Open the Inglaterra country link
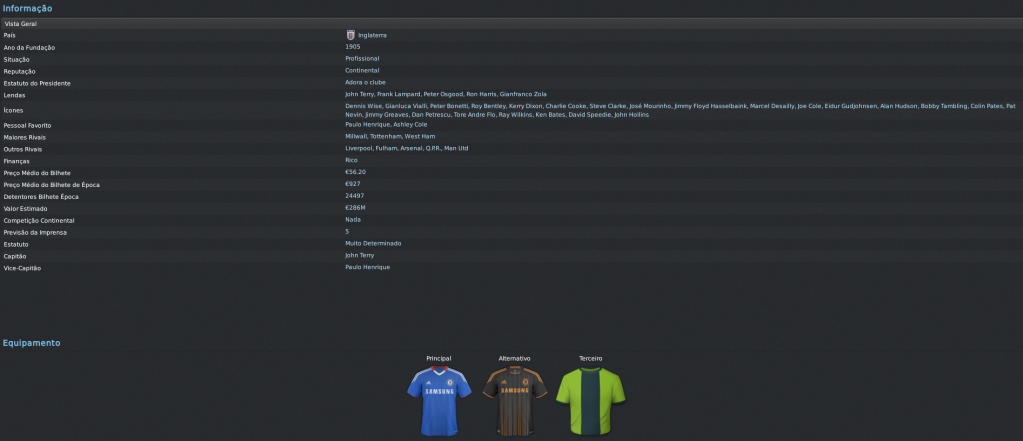Image resolution: width=1023 pixels, height=441 pixels. [x=372, y=35]
